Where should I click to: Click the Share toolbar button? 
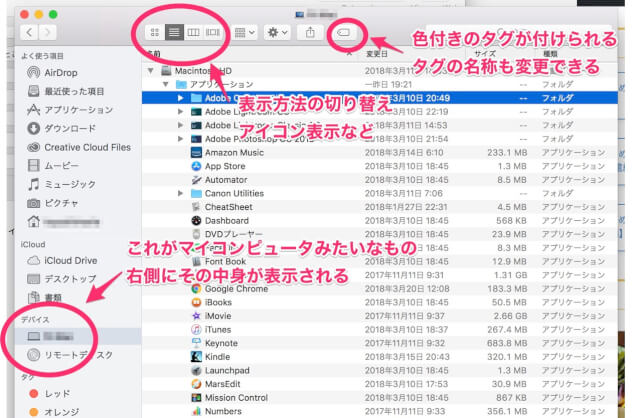(x=310, y=32)
